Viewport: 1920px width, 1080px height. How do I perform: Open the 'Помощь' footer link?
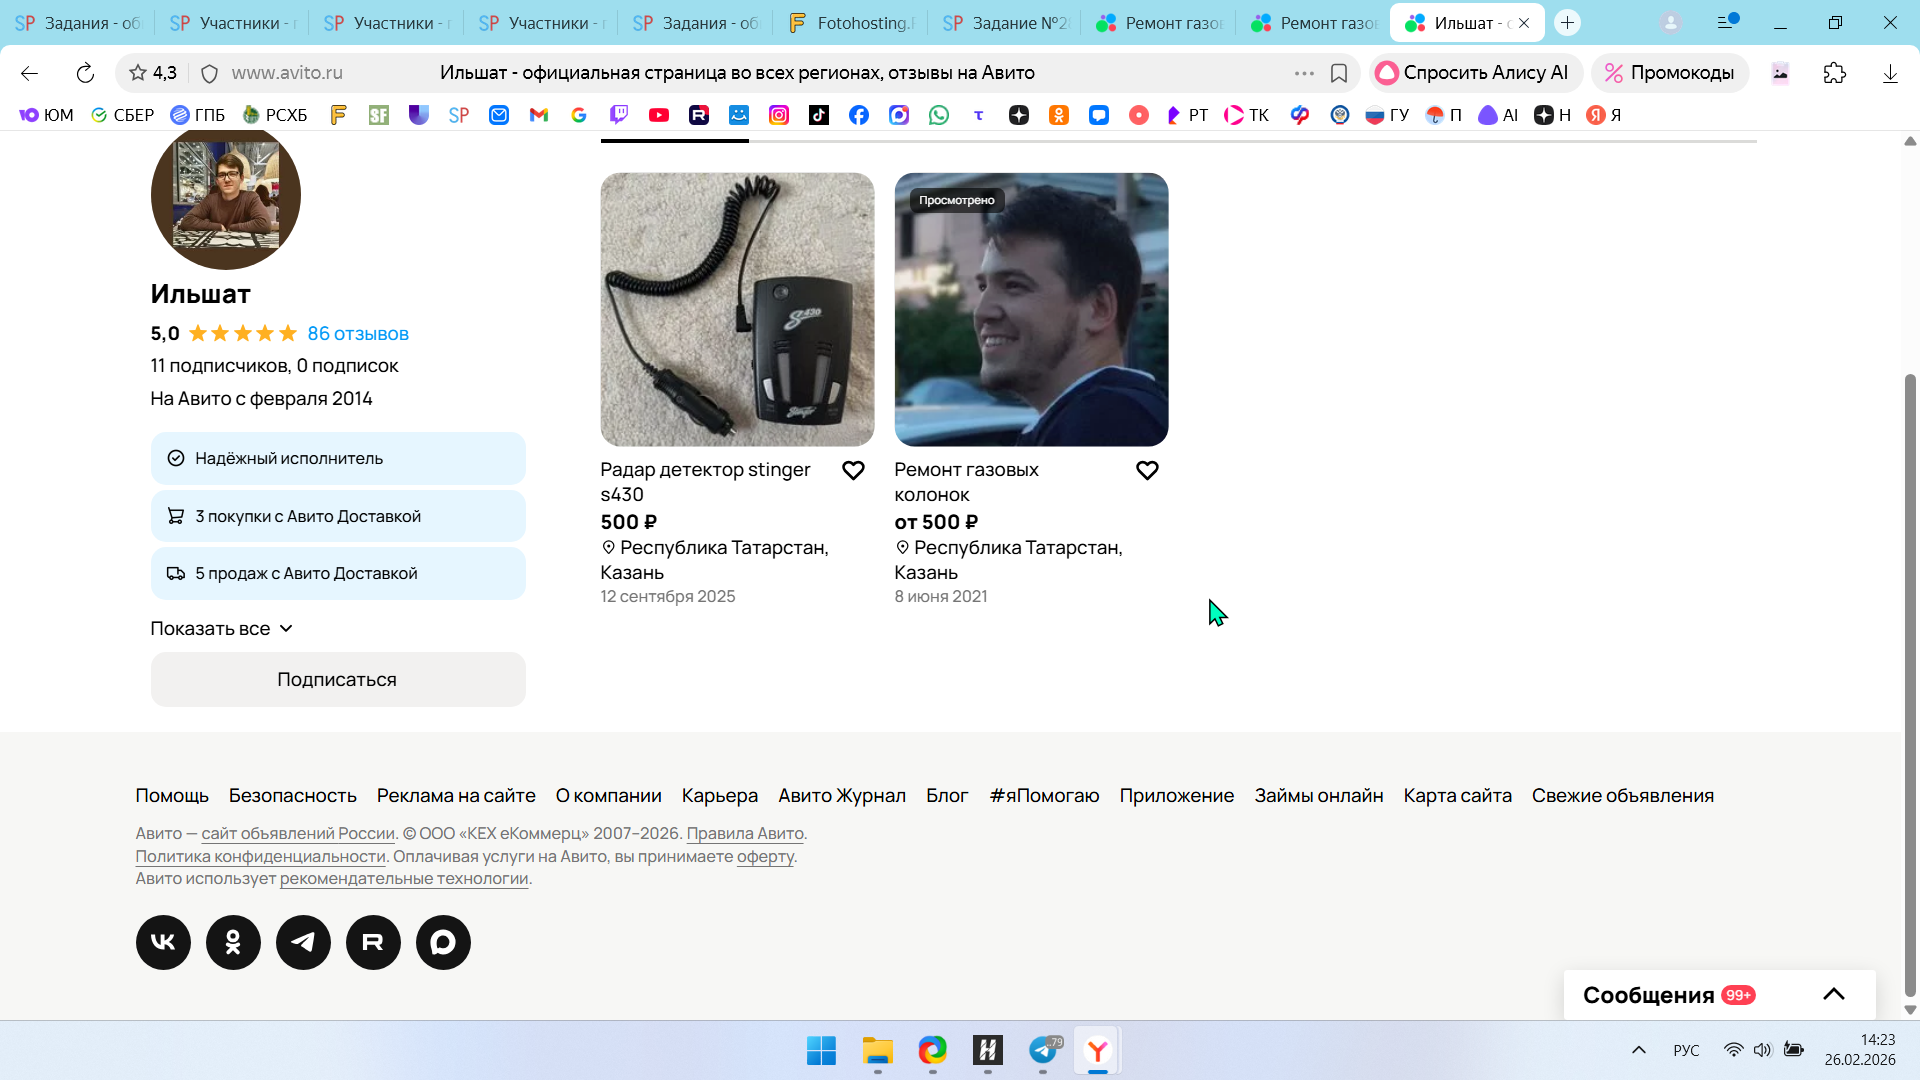click(x=172, y=796)
